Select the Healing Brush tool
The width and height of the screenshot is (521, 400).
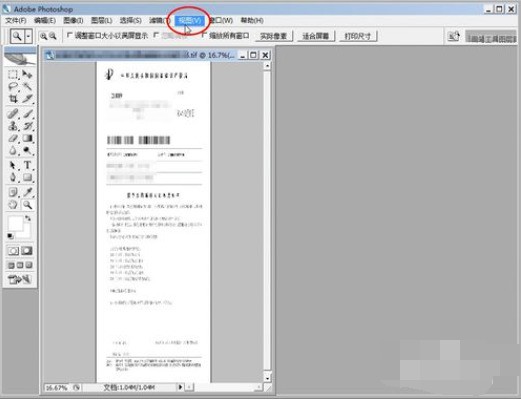(x=13, y=114)
